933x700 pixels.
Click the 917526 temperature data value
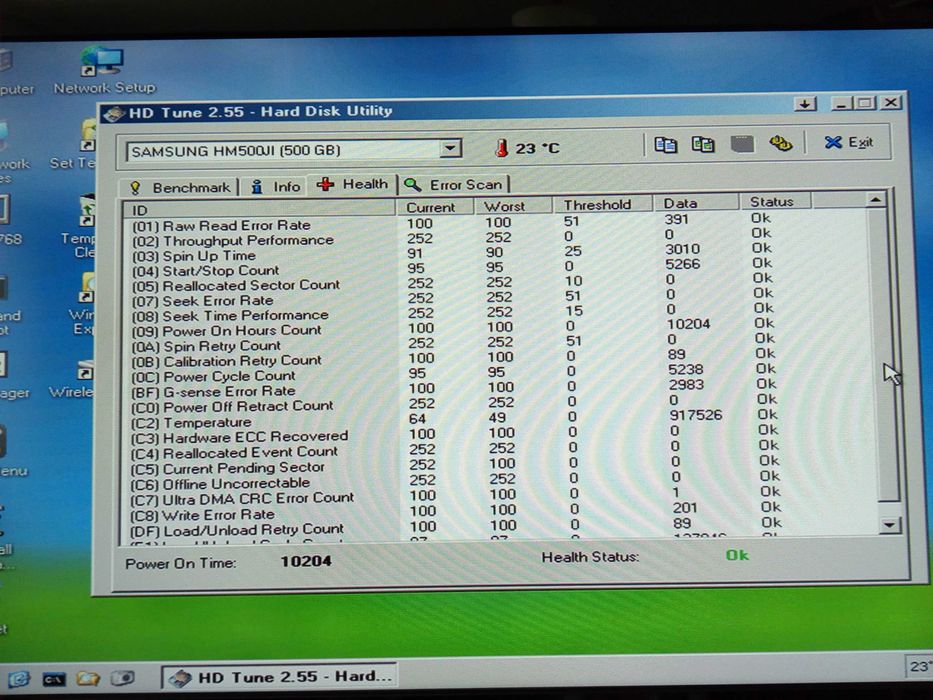coord(696,415)
